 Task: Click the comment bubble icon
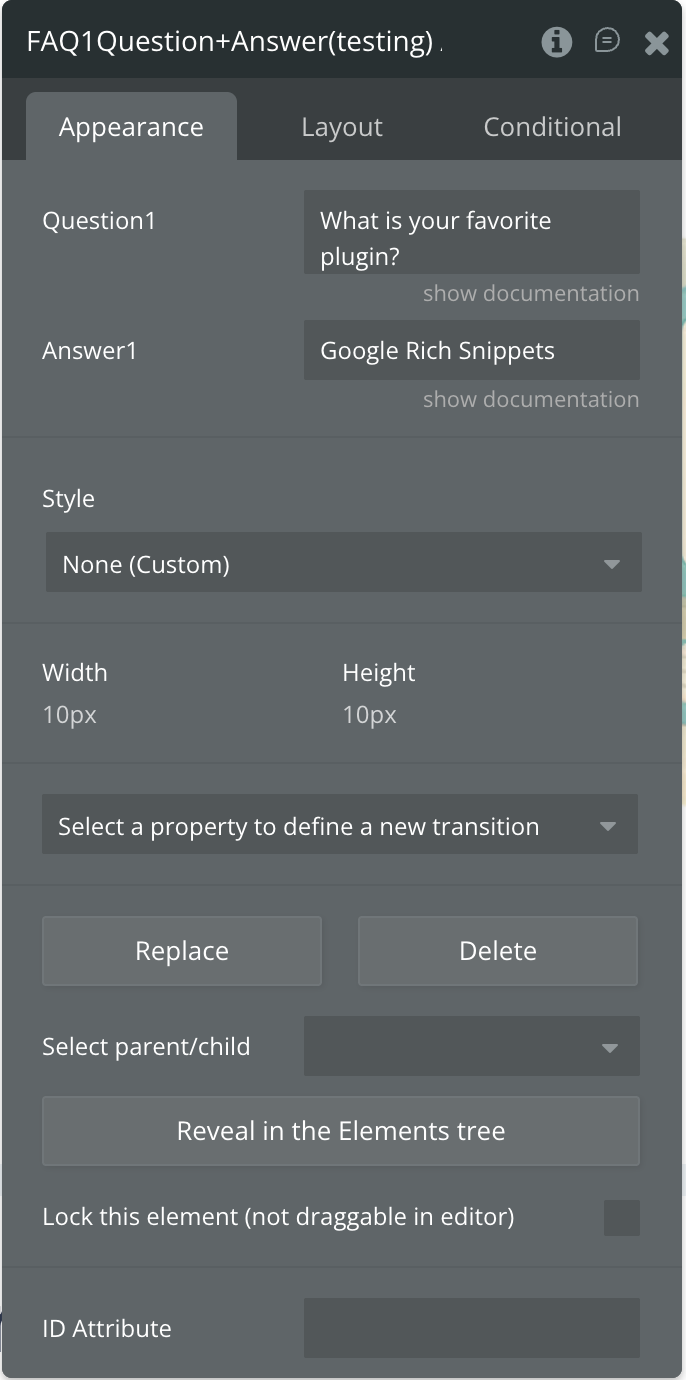click(606, 41)
